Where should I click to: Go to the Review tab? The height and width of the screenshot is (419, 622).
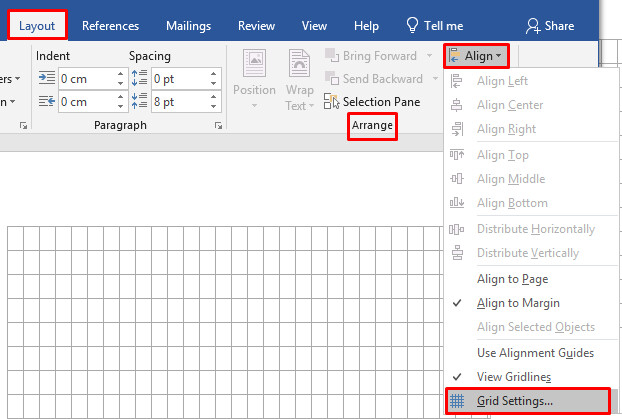click(x=256, y=26)
